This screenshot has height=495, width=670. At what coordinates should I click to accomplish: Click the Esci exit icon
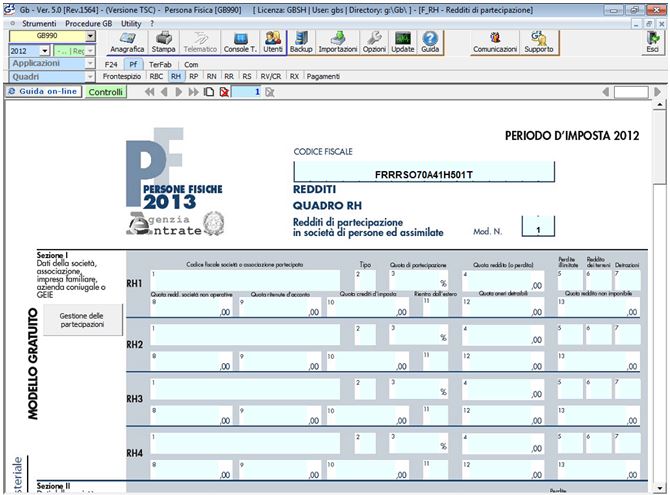pos(652,43)
